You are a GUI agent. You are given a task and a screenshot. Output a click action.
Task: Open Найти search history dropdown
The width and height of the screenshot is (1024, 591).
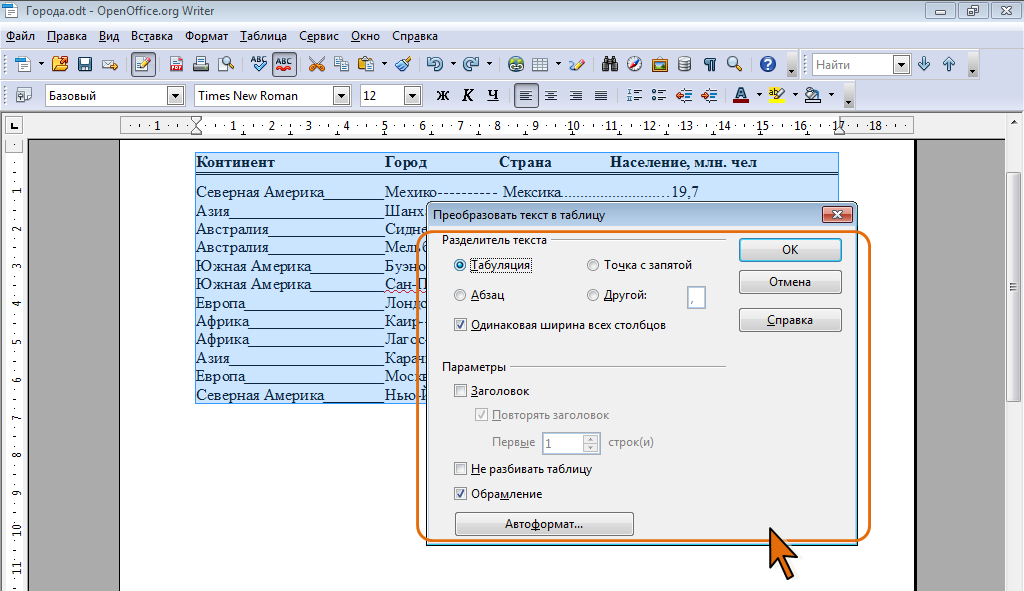(x=901, y=65)
